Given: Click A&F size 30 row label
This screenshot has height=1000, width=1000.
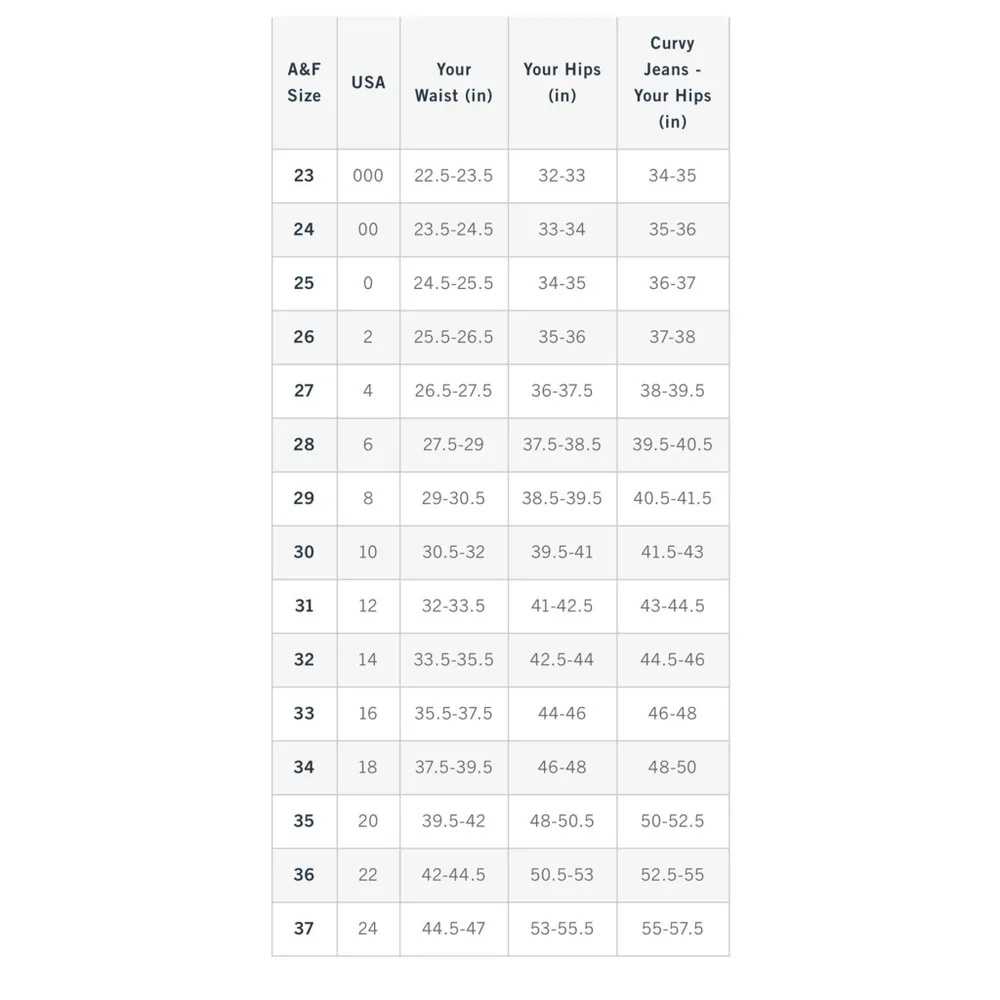Looking at the screenshot, I should click(304, 552).
